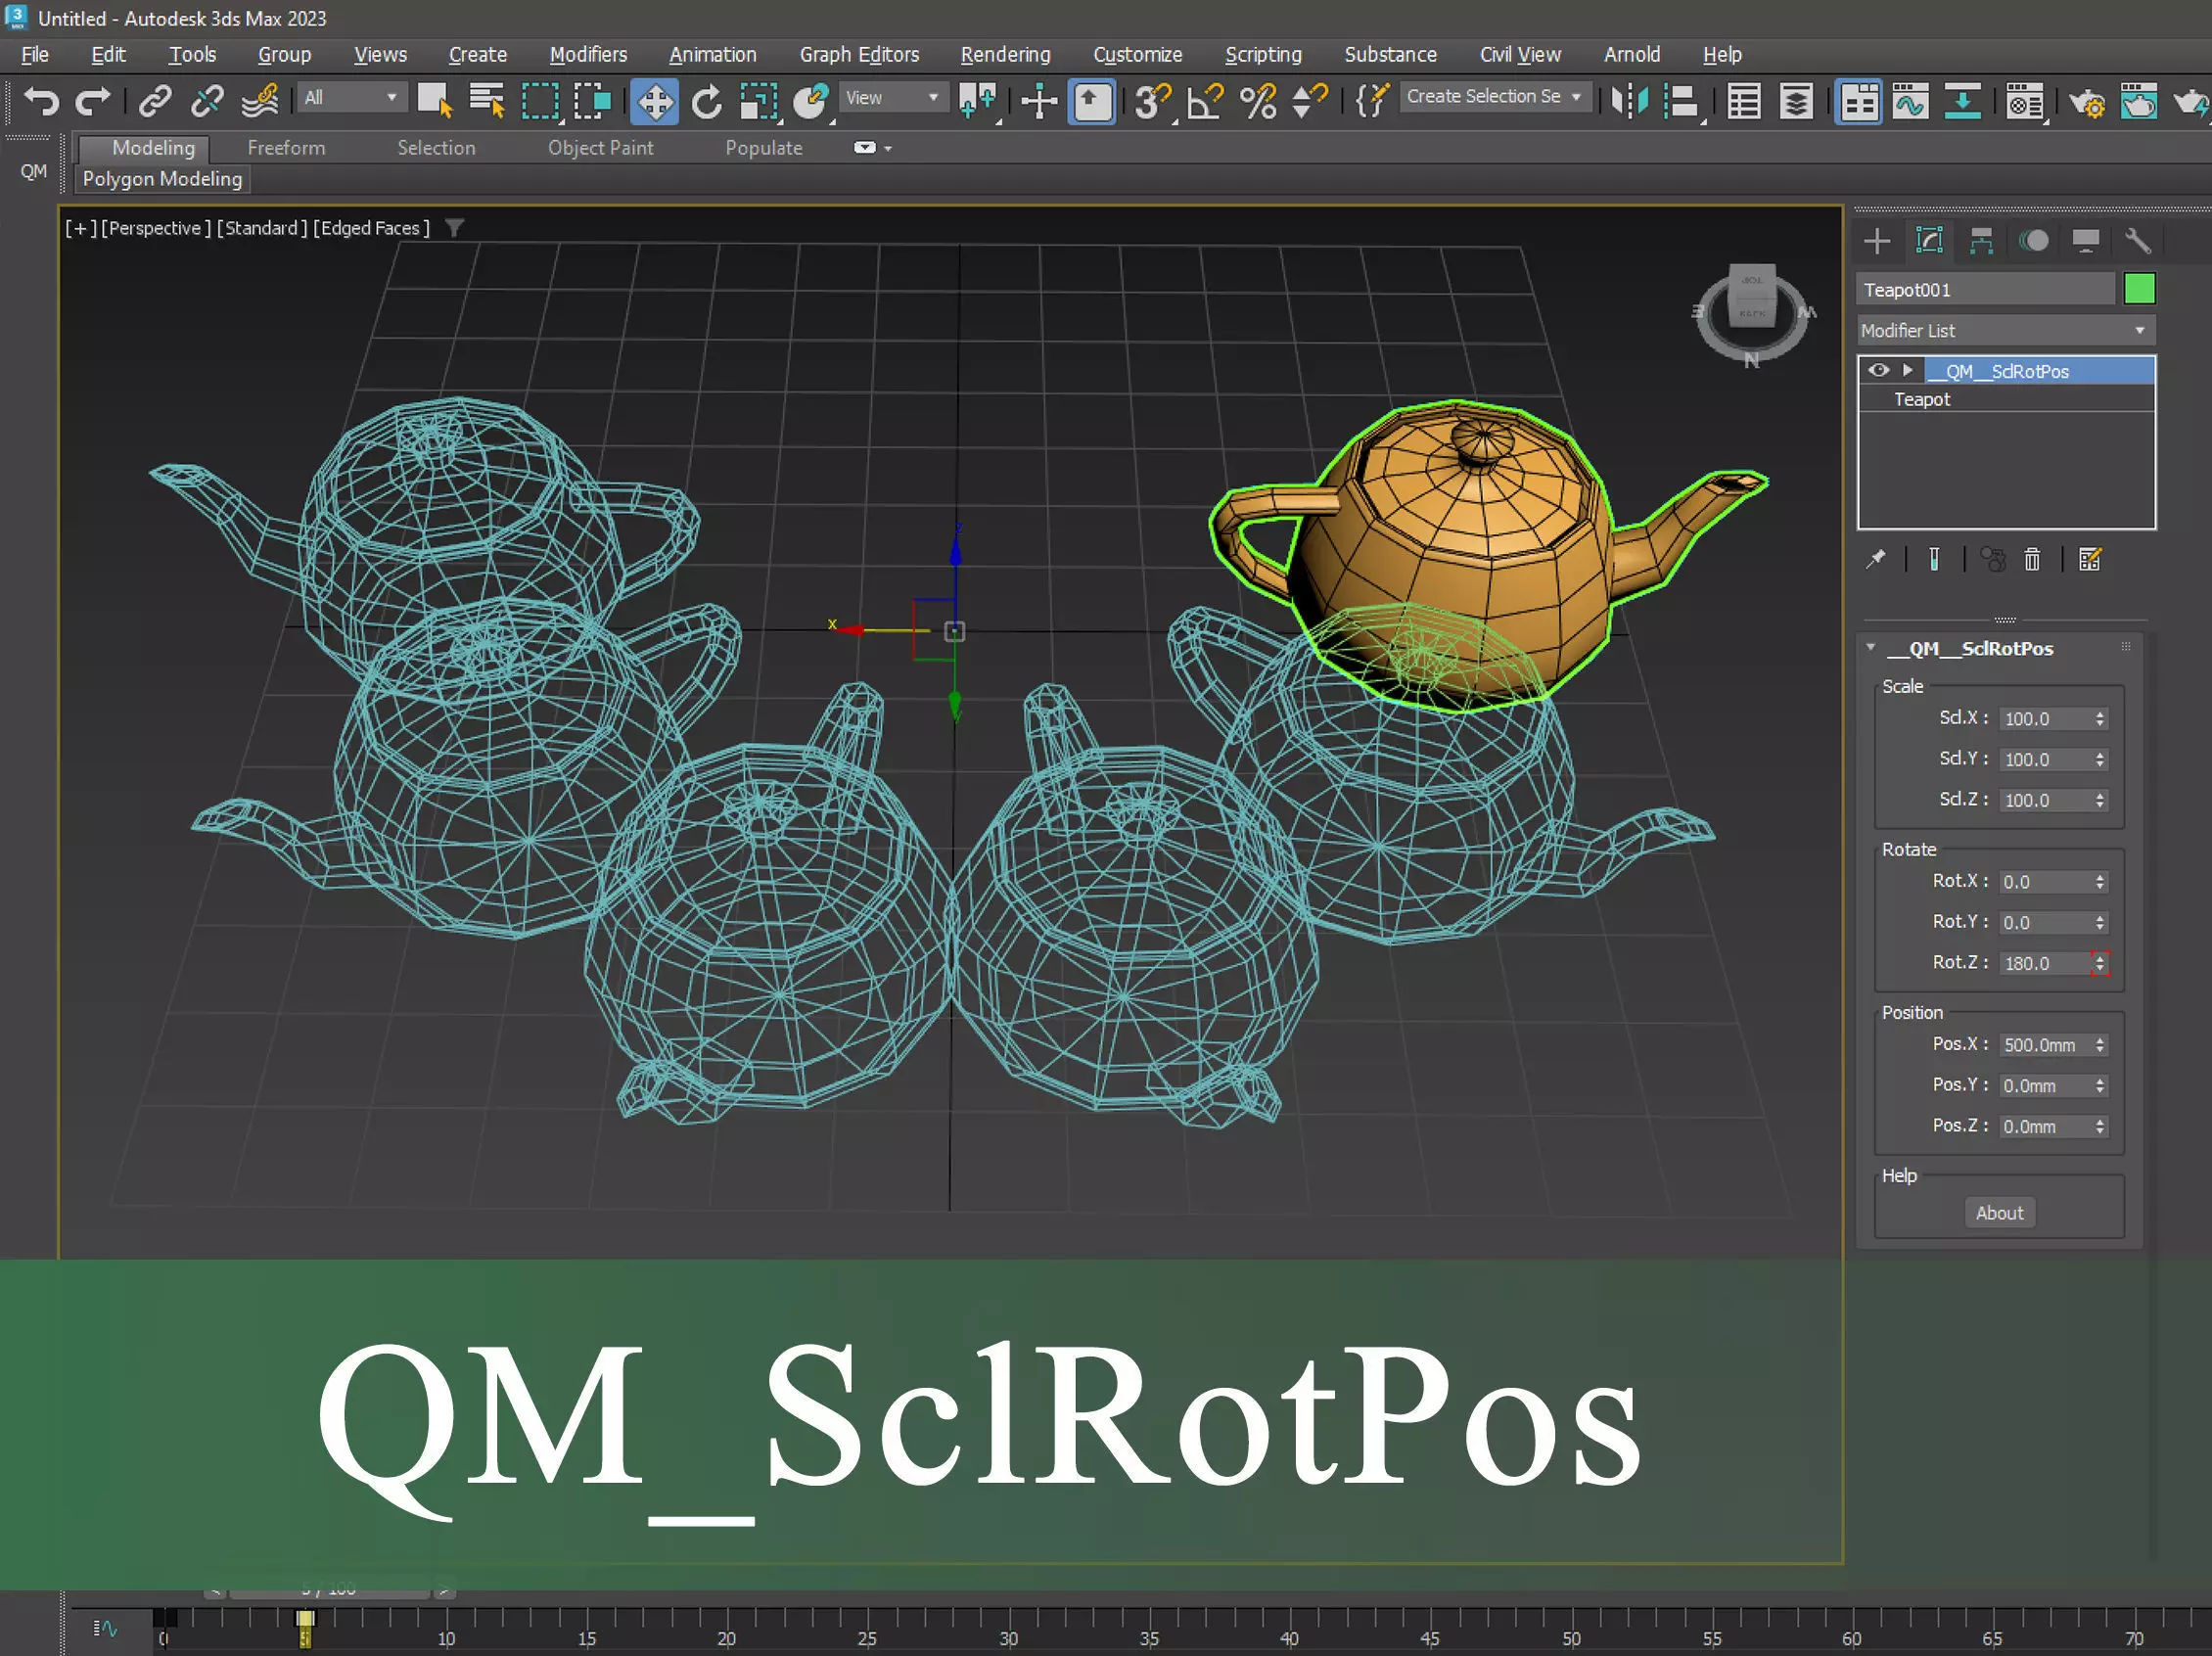
Task: Click the Select and Place tool
Action: coord(811,101)
